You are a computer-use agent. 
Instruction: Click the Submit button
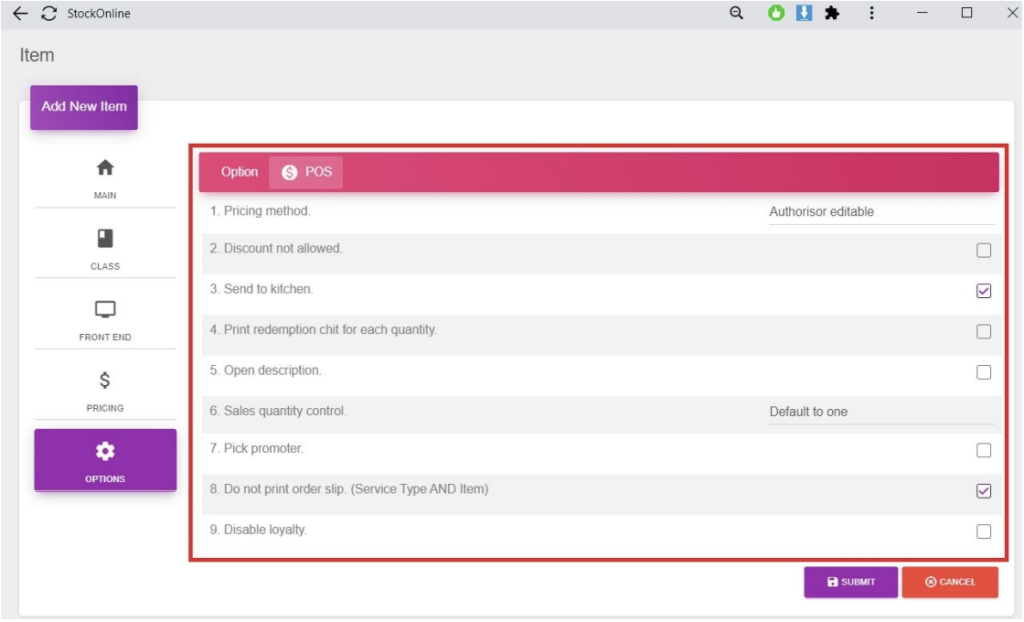pos(850,582)
